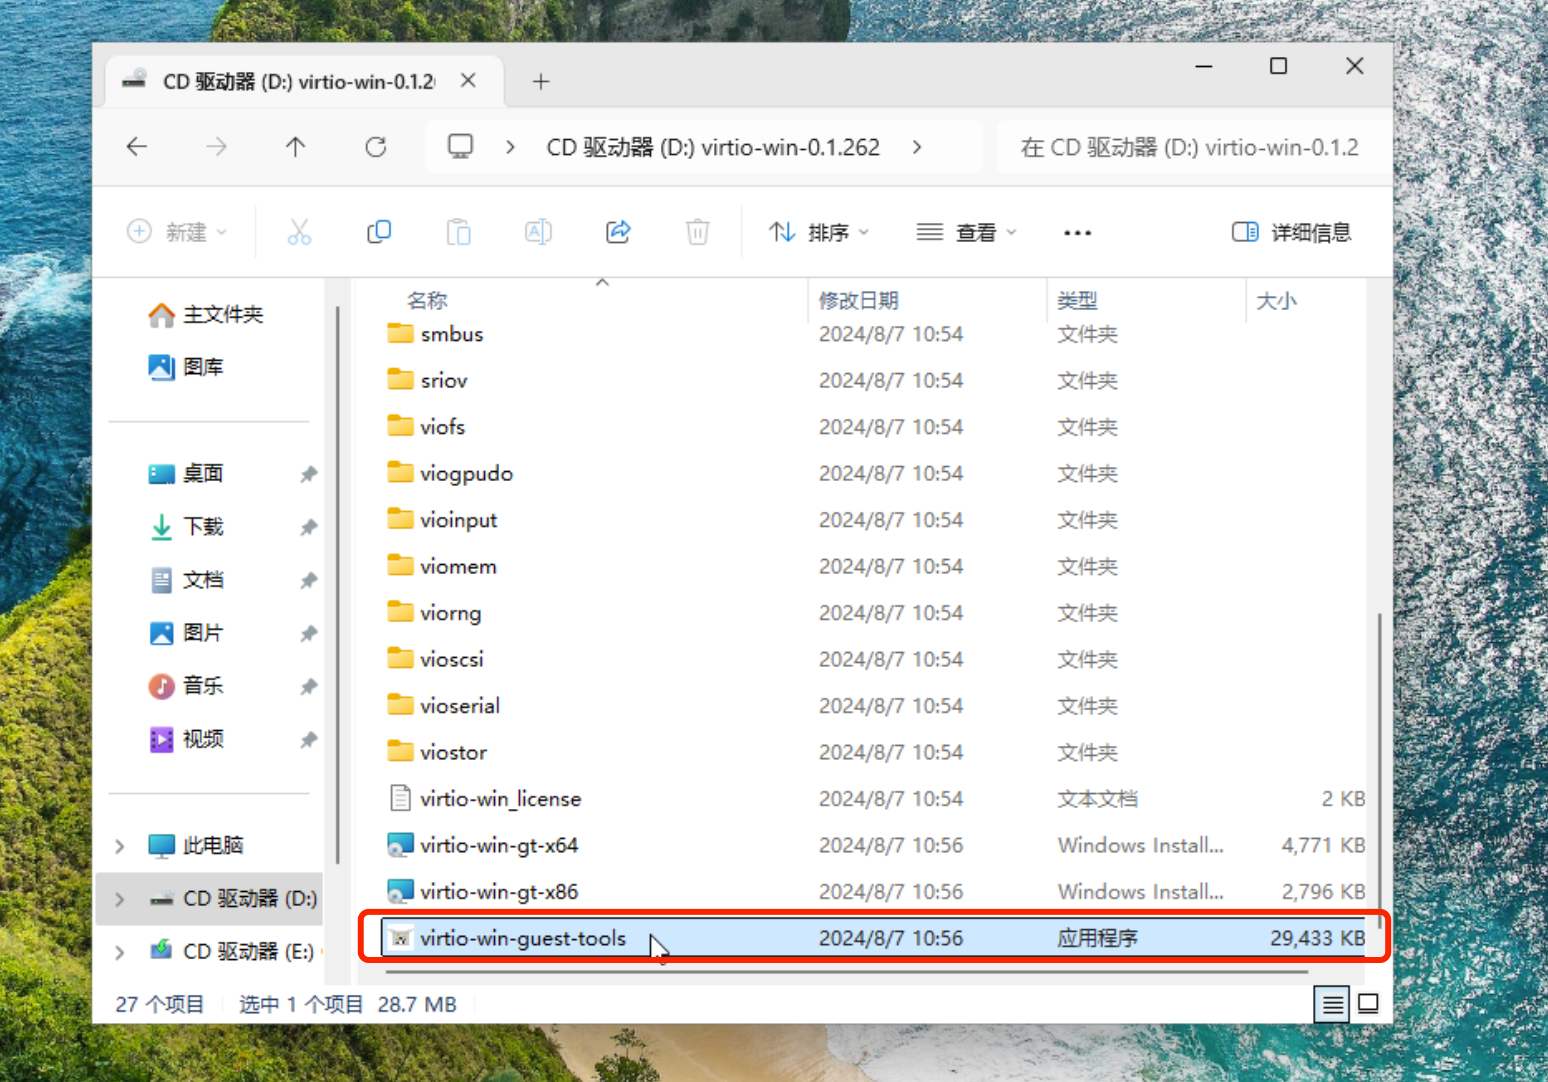Image resolution: width=1548 pixels, height=1082 pixels.
Task: Go back with the left arrow
Action: click(x=137, y=147)
